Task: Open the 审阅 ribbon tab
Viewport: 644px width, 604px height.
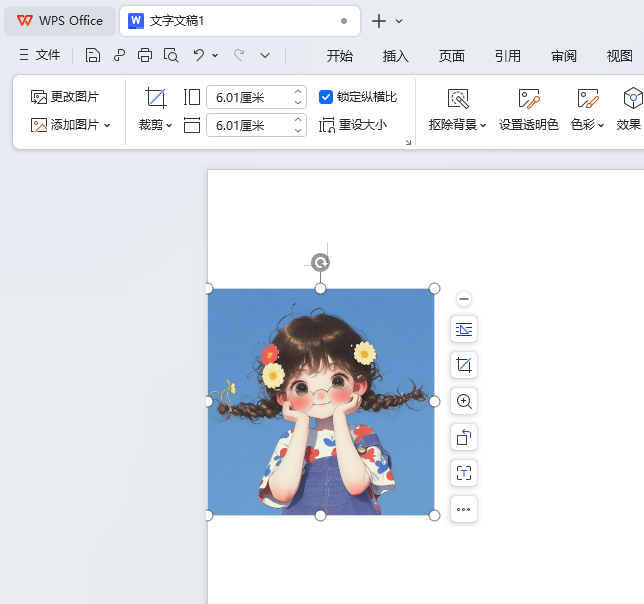Action: tap(564, 56)
